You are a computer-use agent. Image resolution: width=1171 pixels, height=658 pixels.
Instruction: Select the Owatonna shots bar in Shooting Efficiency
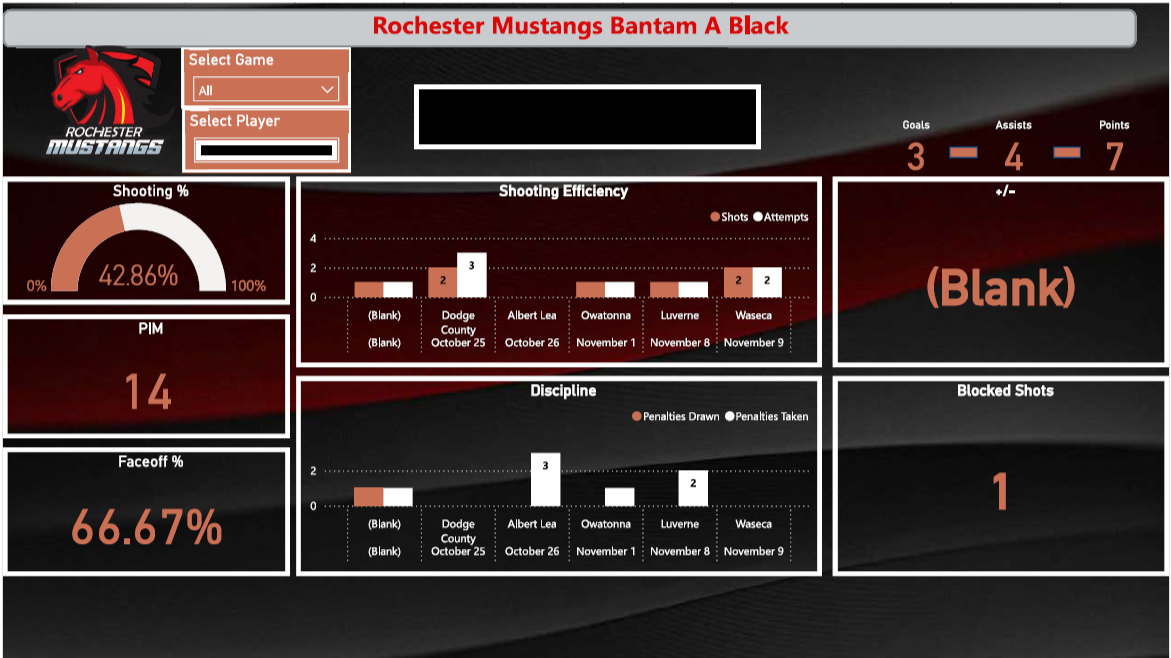(590, 290)
